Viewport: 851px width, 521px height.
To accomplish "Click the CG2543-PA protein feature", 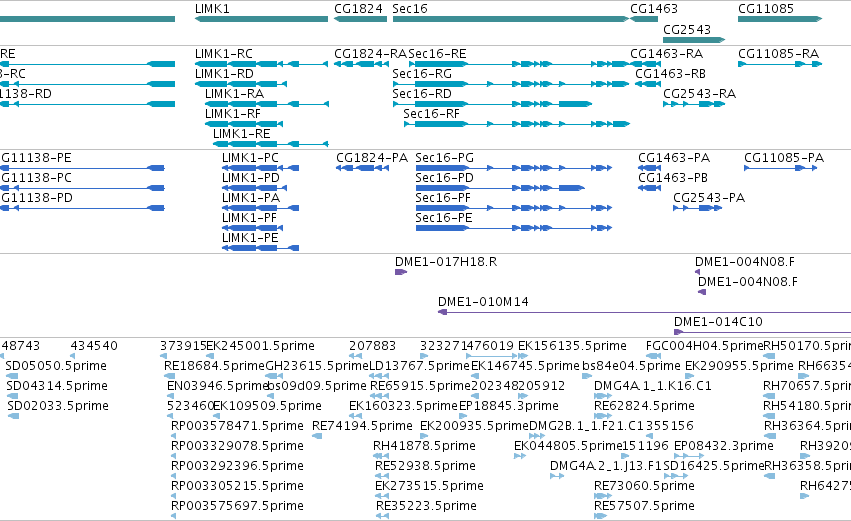I will [x=697, y=208].
